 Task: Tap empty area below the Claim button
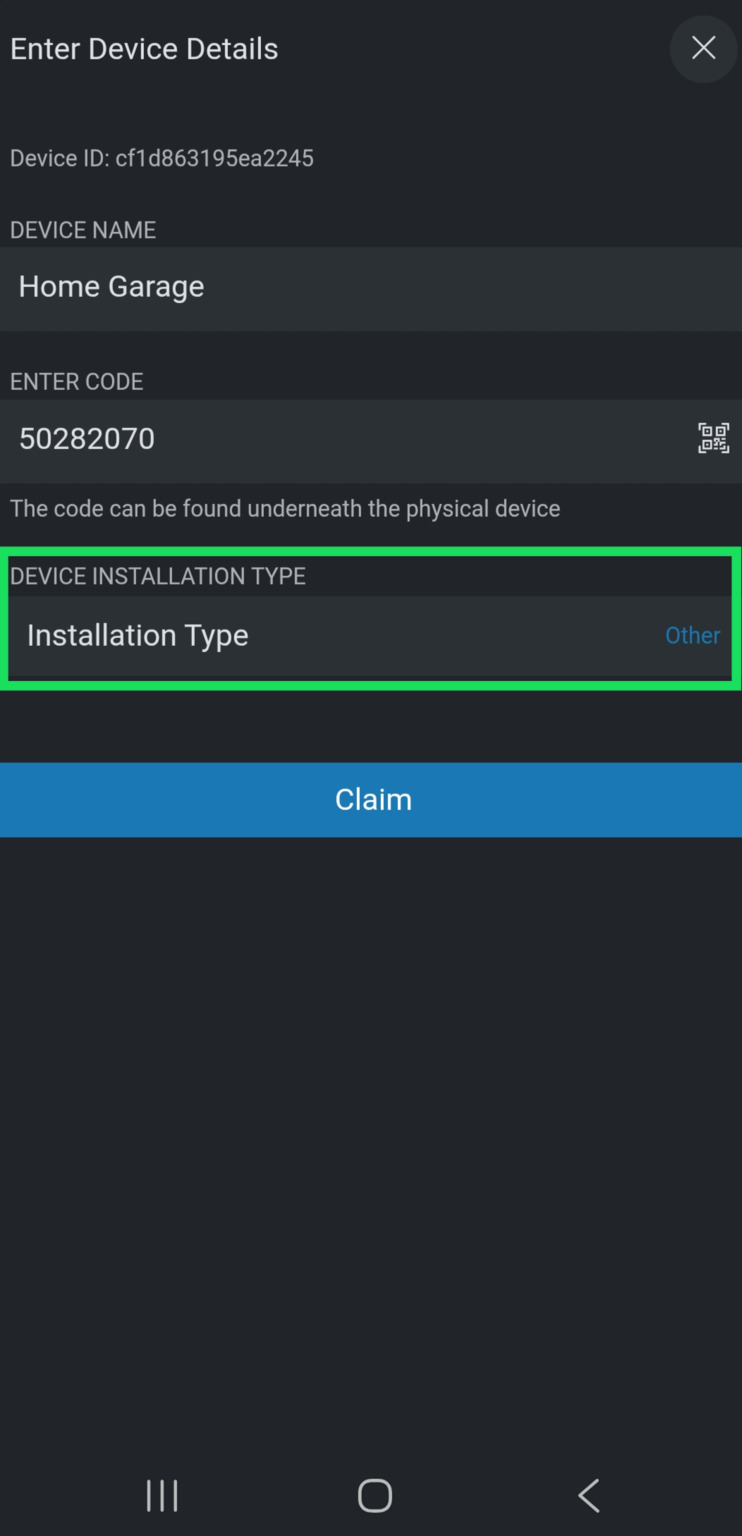click(370, 1100)
